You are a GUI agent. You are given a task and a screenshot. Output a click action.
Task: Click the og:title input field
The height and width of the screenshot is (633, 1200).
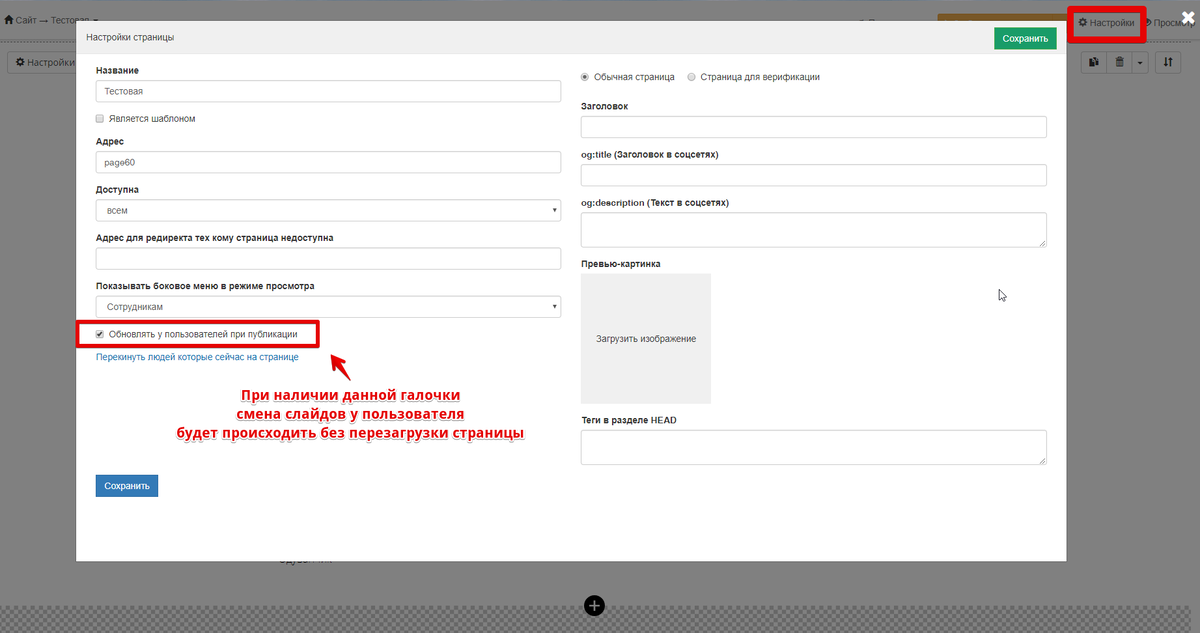tap(813, 175)
